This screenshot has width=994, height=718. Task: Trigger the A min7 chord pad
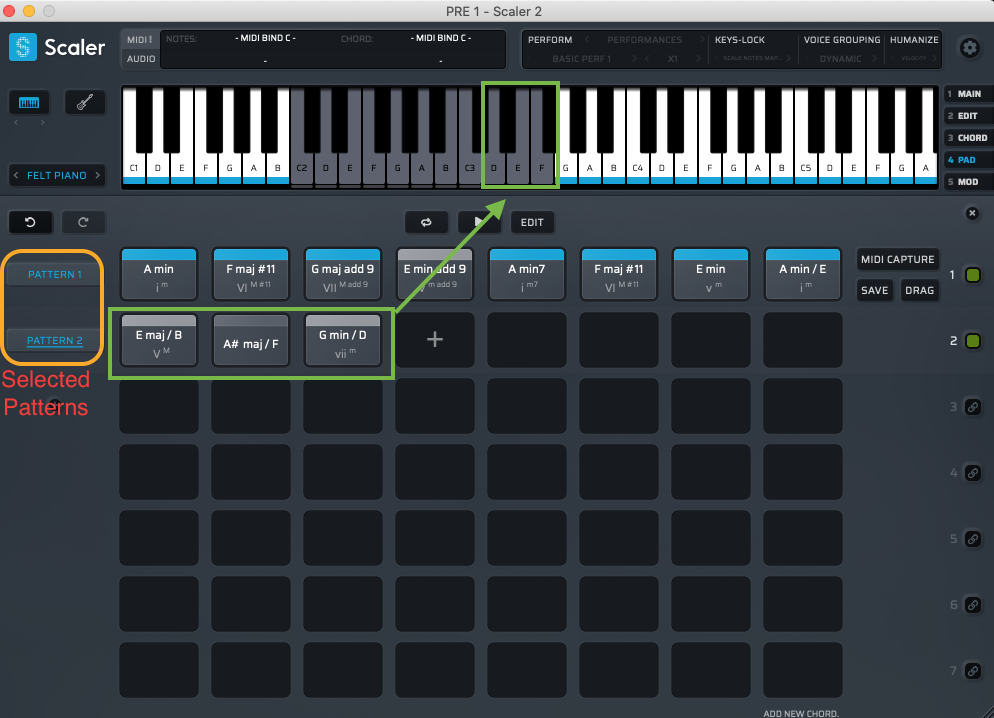coord(527,274)
